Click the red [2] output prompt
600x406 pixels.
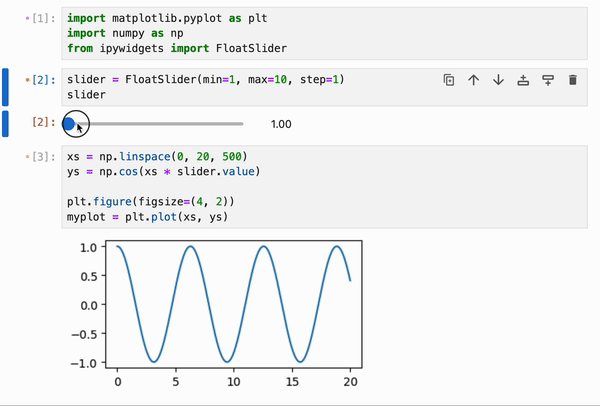pos(43,122)
